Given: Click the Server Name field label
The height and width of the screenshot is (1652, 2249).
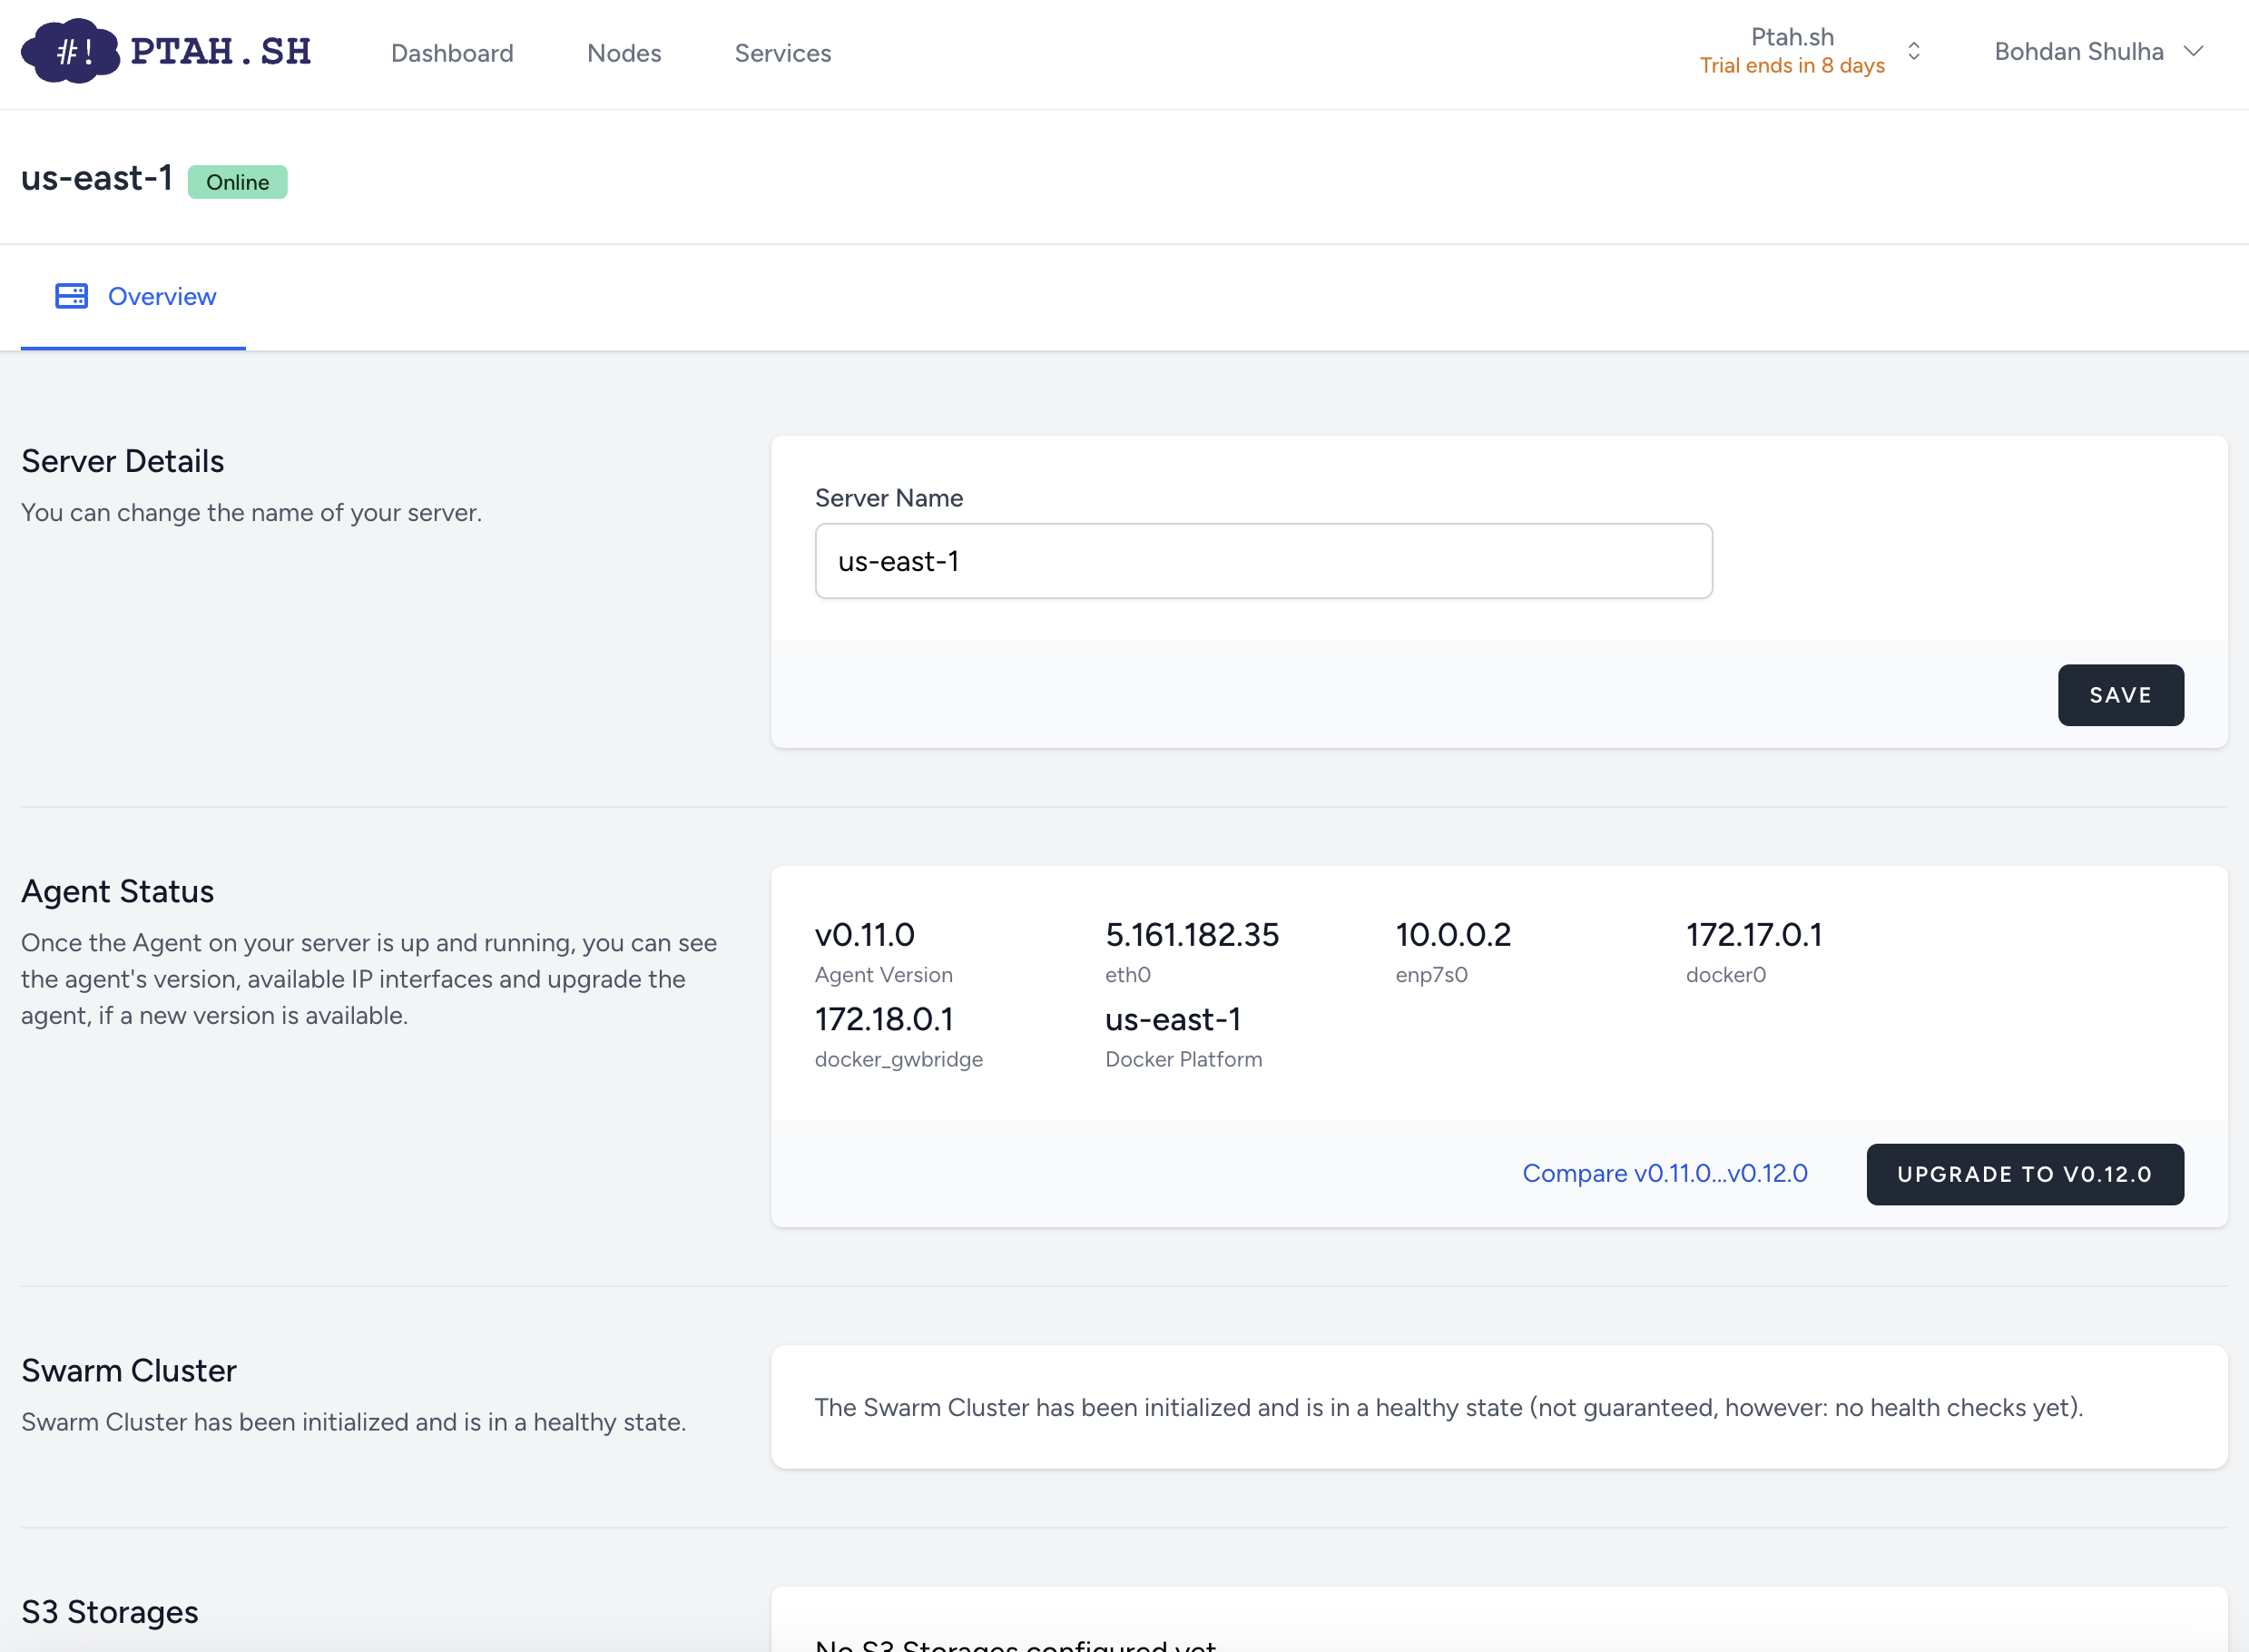Looking at the screenshot, I should (889, 498).
